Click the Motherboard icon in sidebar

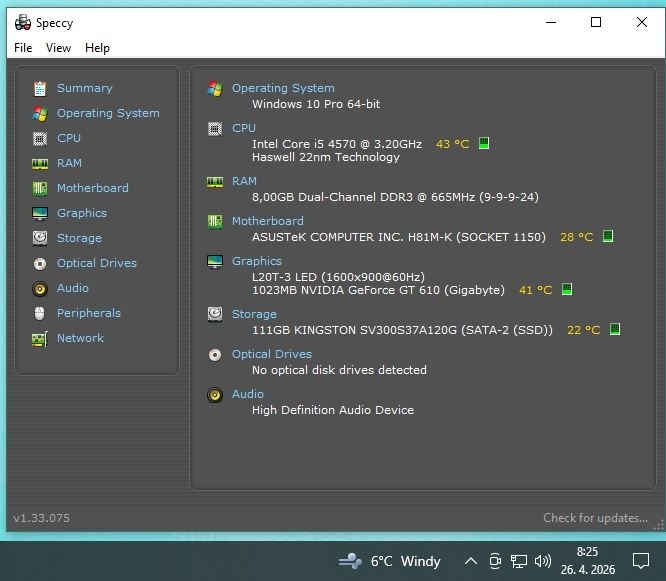[x=40, y=188]
